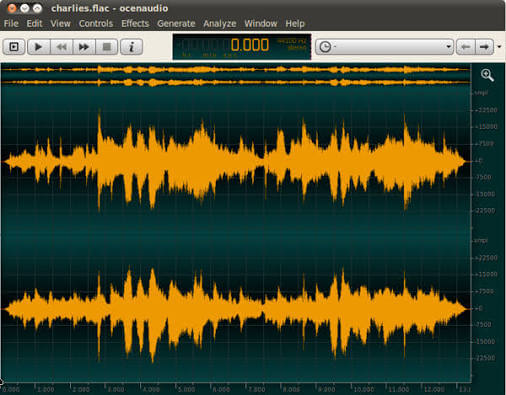Open the File menu
The width and height of the screenshot is (506, 395).
click(11, 24)
